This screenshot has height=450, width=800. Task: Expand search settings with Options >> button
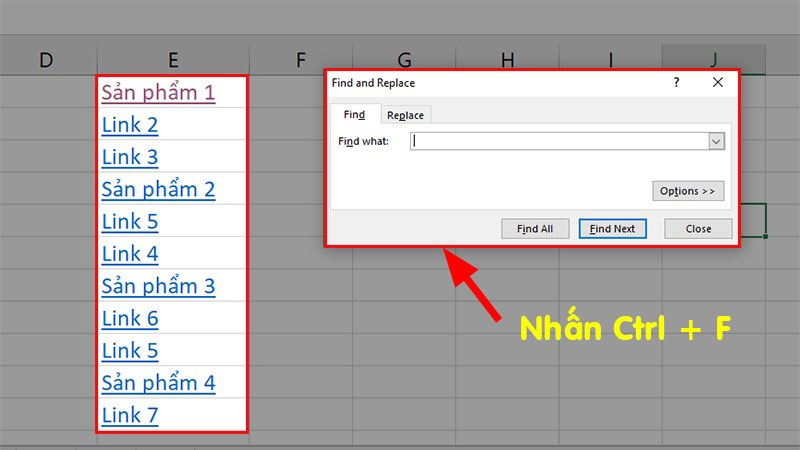click(x=688, y=191)
